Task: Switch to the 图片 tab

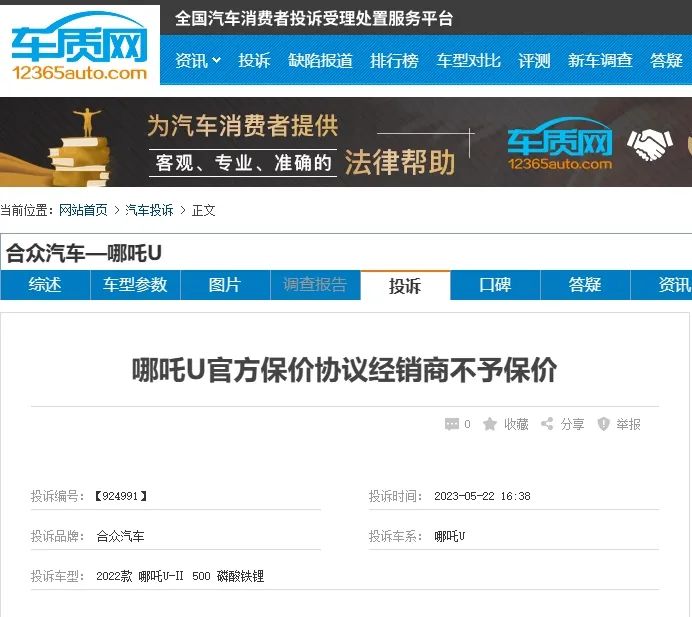Action: pyautogui.click(x=225, y=285)
